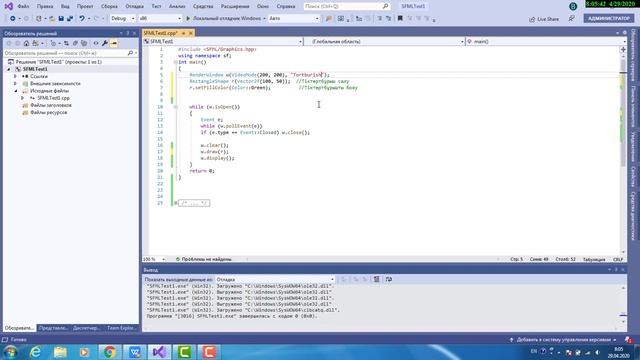Click the Undo arrow icon

82,18
